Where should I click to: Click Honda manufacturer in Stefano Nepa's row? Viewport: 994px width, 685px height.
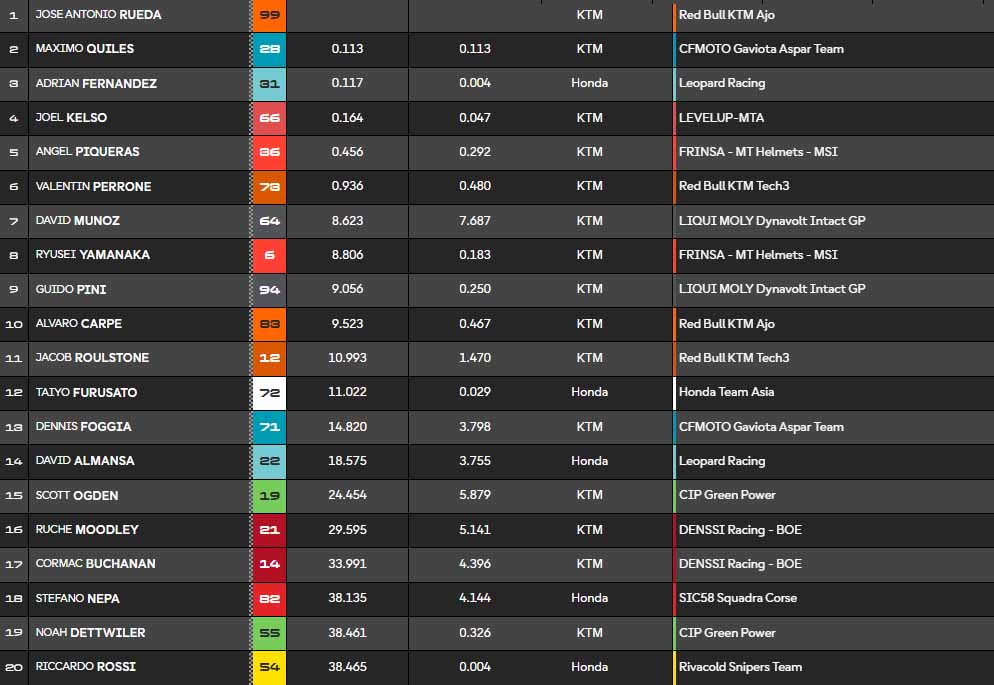click(x=589, y=598)
